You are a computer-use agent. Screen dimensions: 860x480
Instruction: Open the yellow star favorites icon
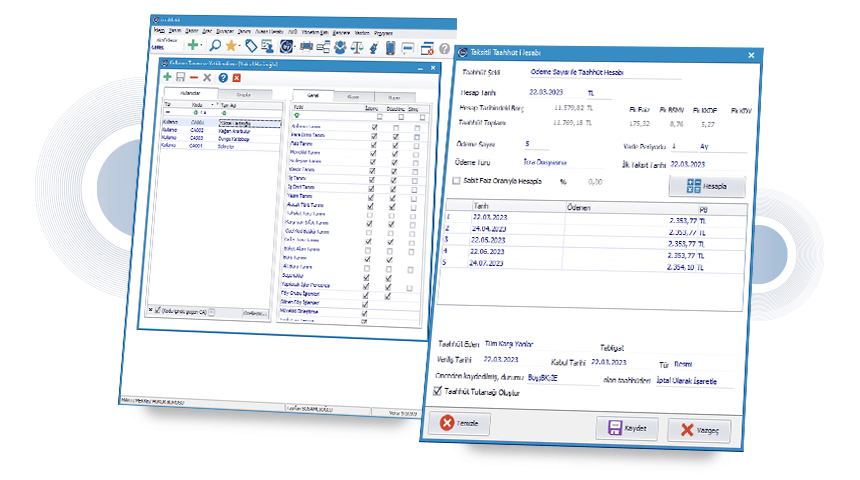tap(231, 46)
